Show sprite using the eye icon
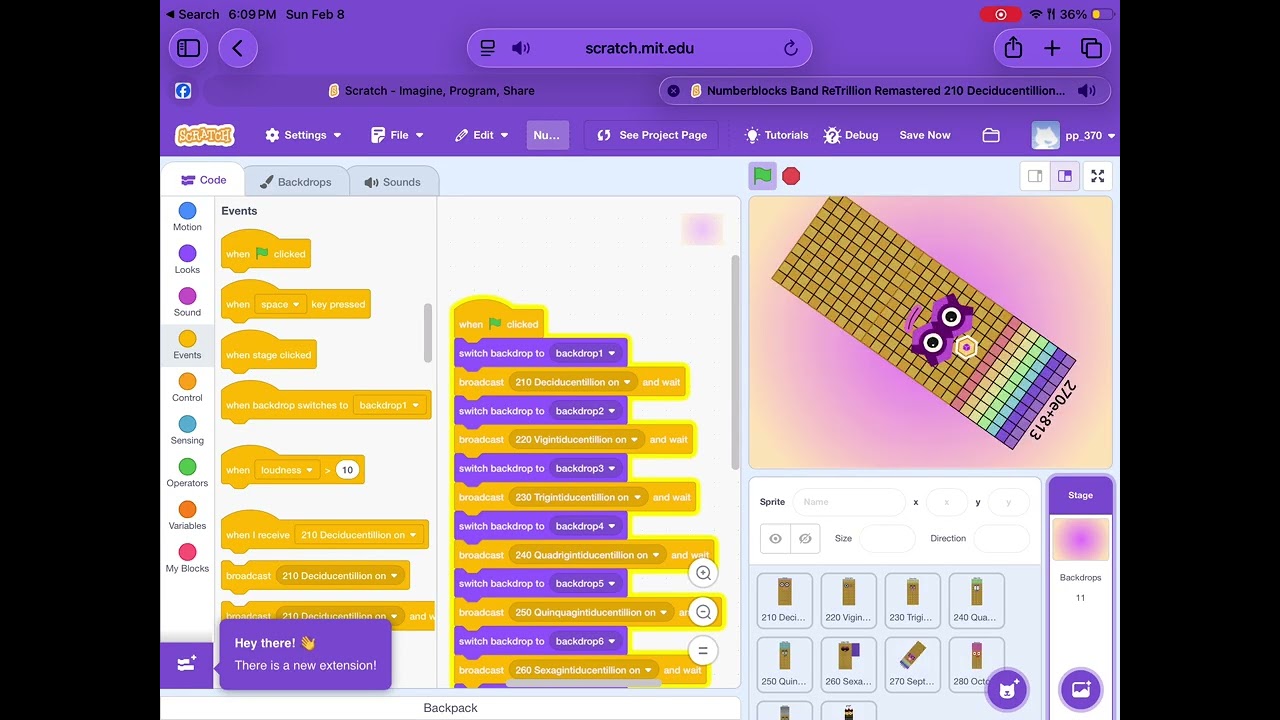The width and height of the screenshot is (1280, 720). (x=775, y=539)
